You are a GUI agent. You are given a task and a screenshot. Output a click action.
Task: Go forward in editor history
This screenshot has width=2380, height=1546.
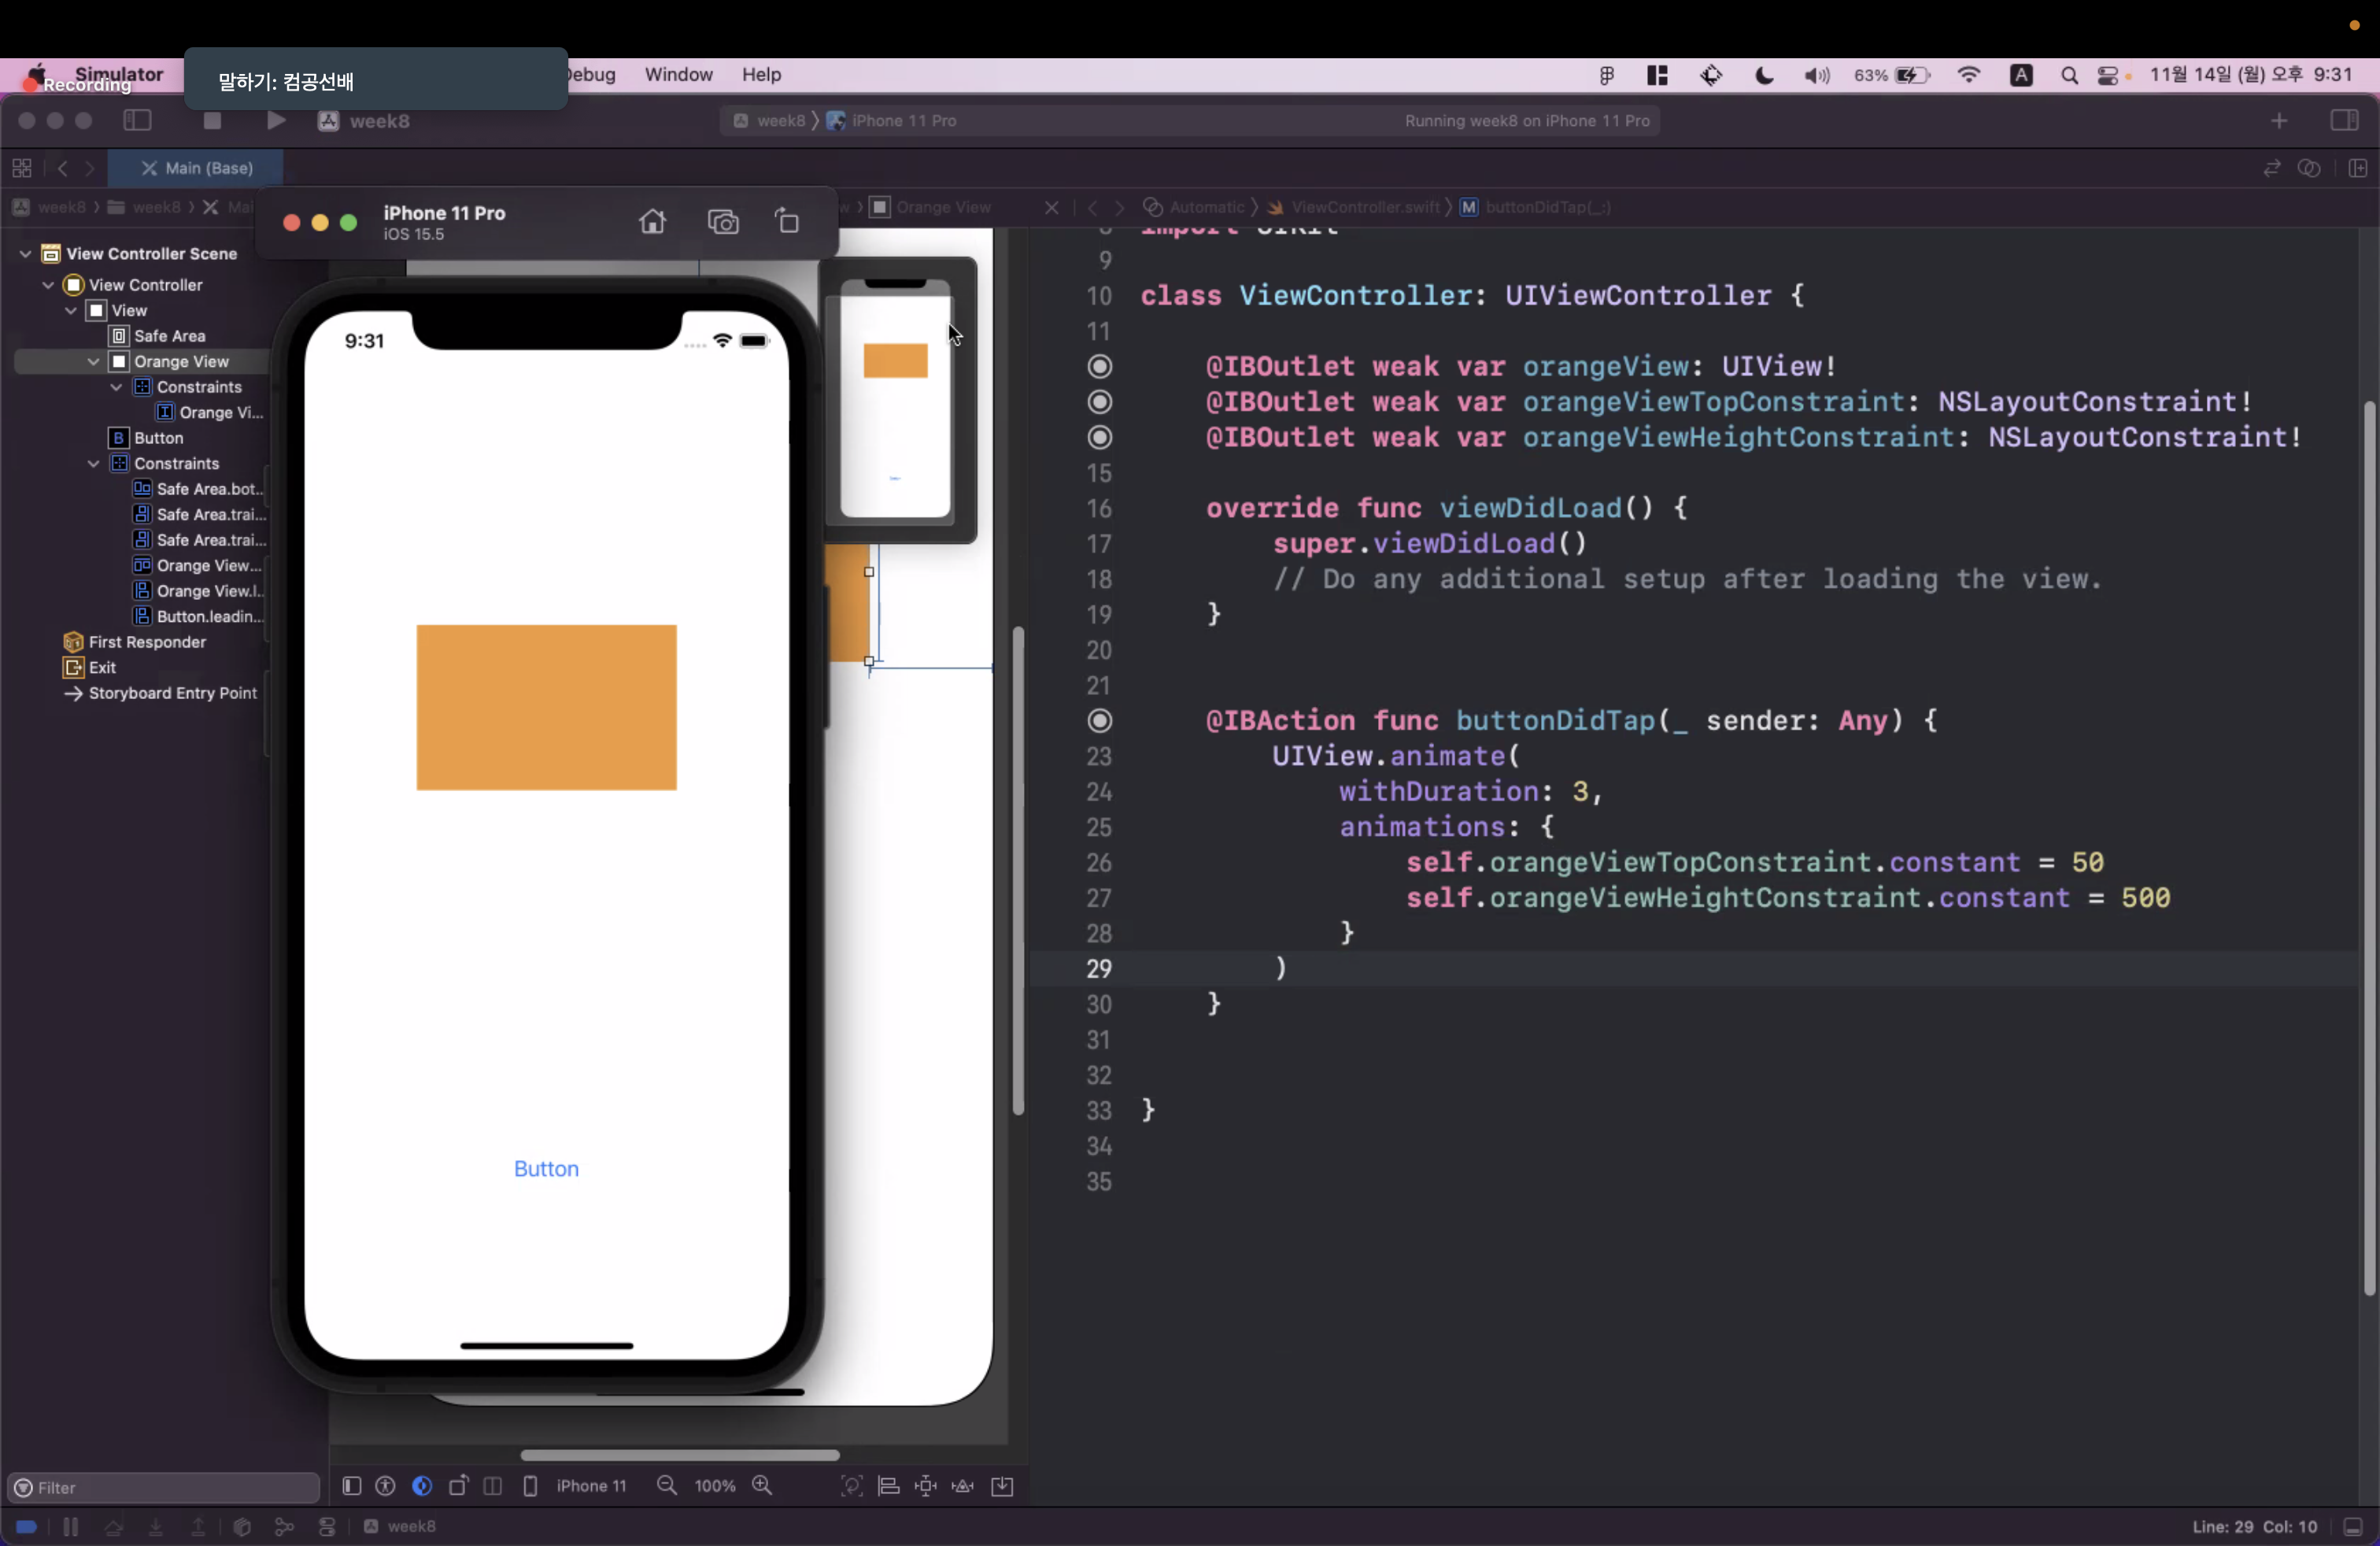point(90,168)
